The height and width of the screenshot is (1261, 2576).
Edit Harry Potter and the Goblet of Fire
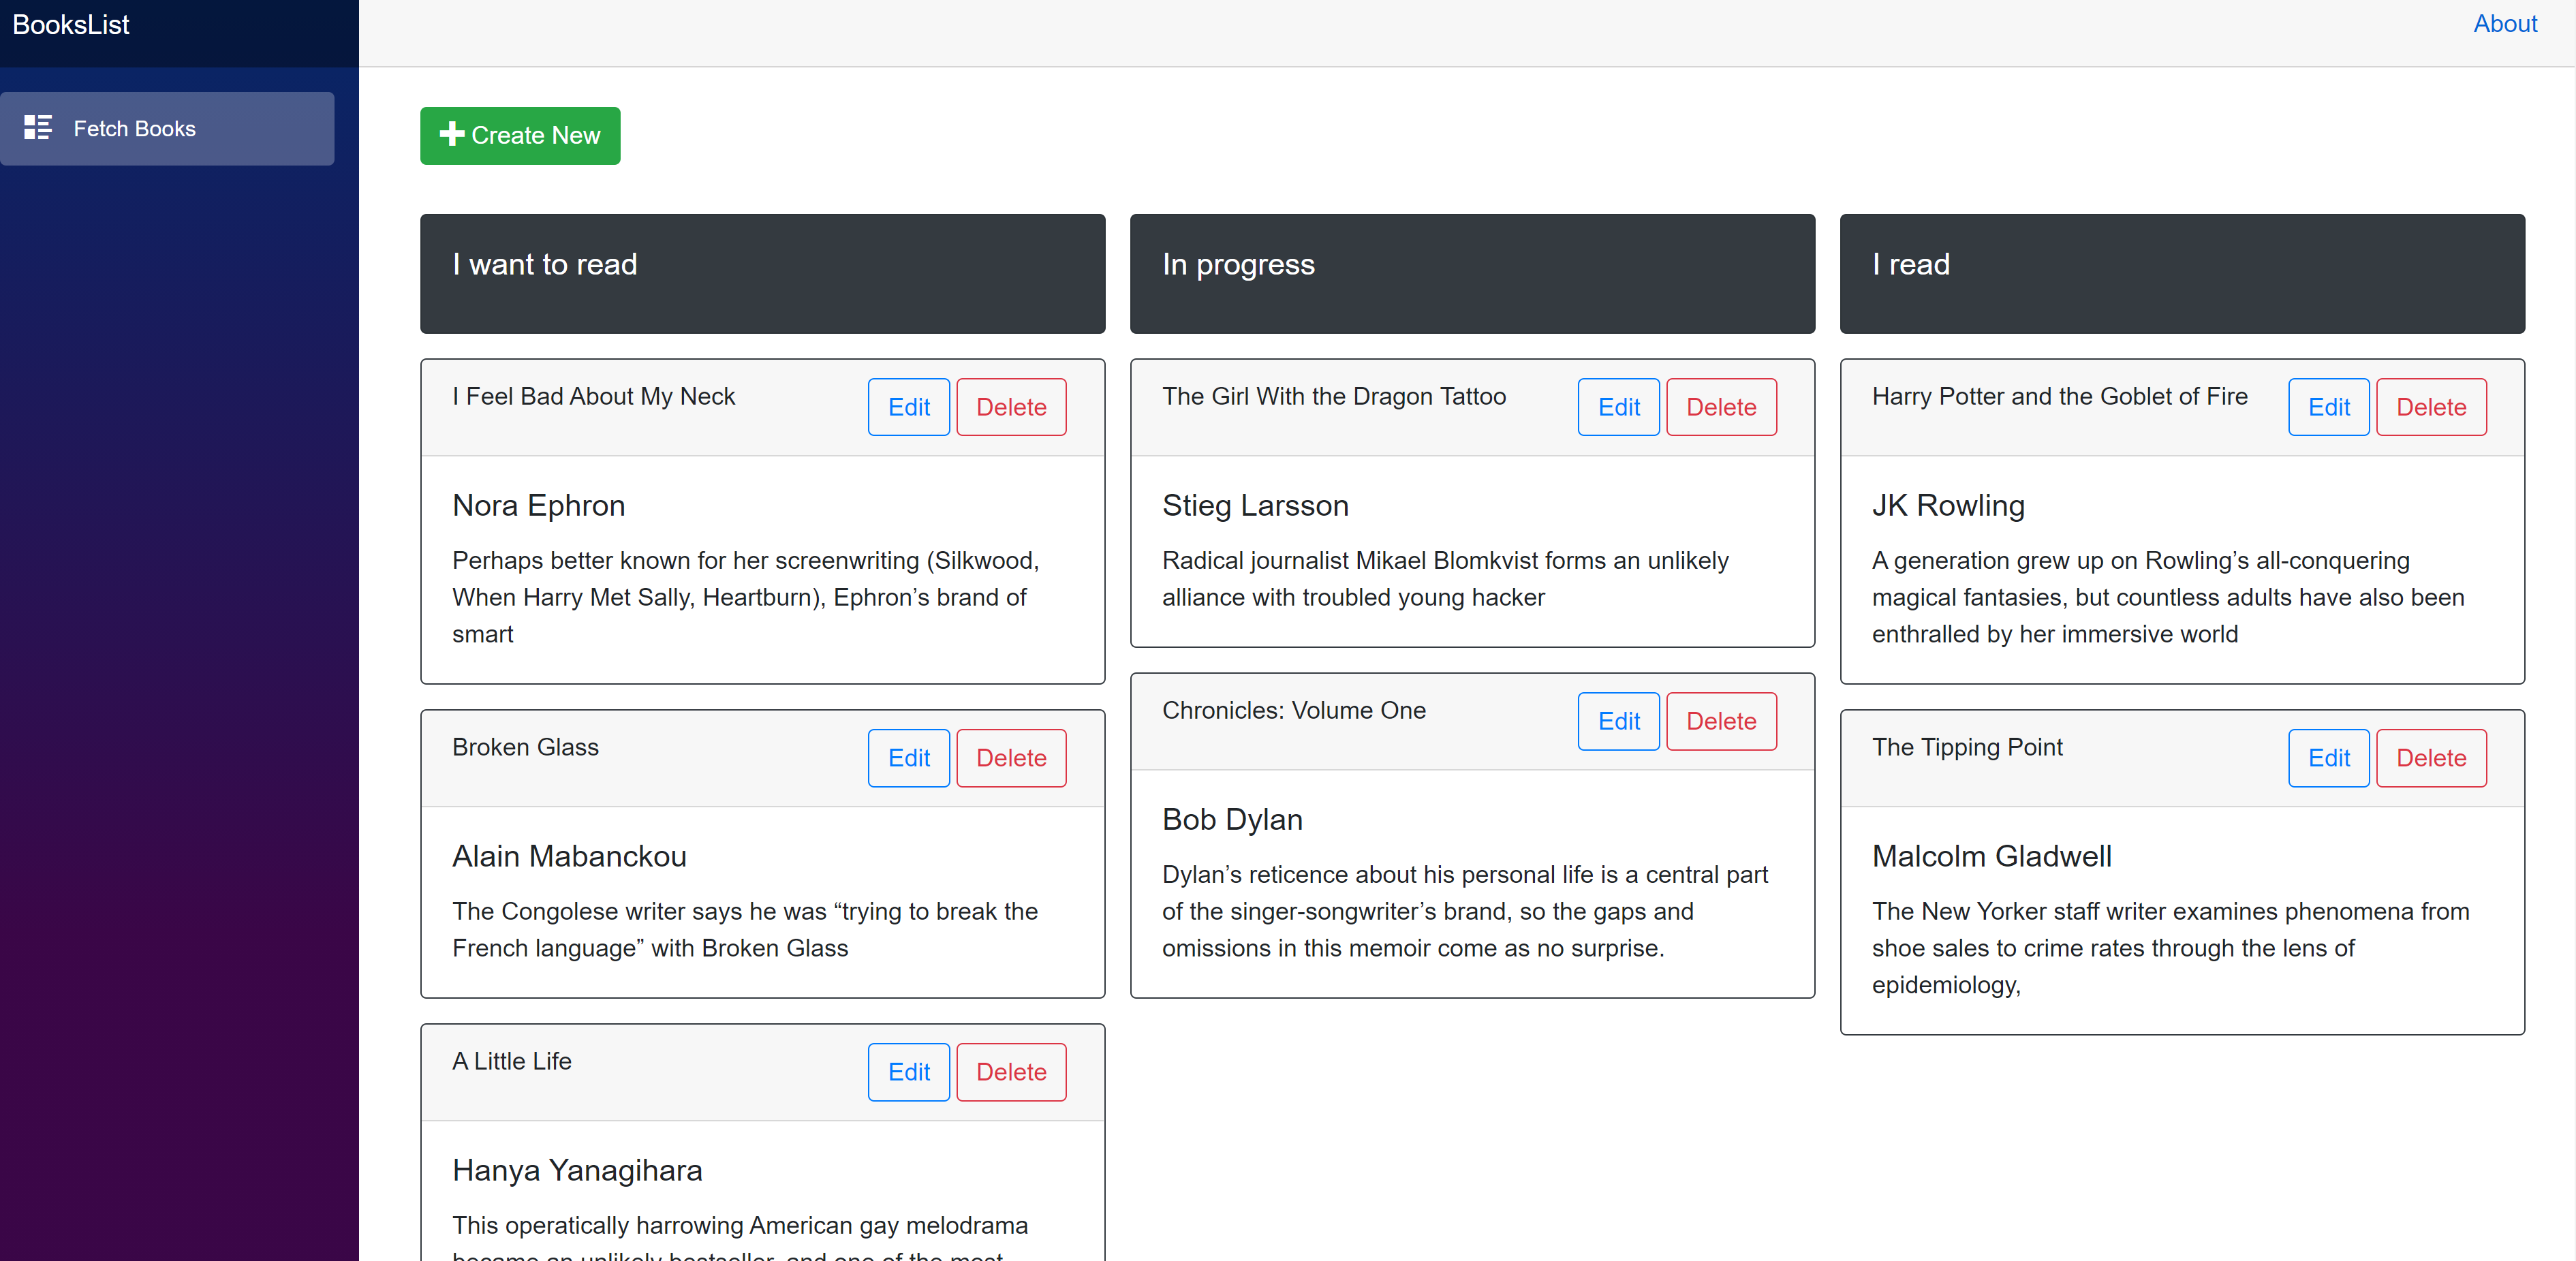click(2328, 407)
